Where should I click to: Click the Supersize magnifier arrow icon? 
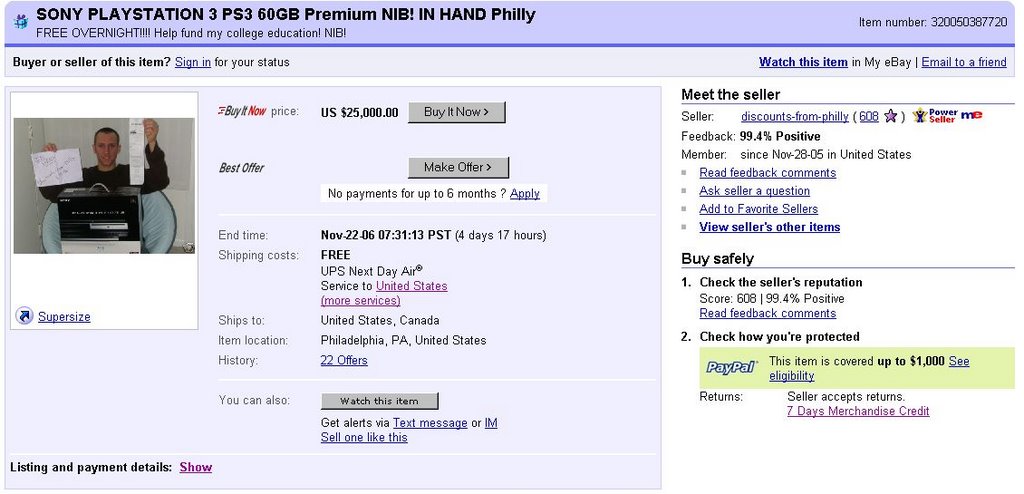tap(24, 316)
